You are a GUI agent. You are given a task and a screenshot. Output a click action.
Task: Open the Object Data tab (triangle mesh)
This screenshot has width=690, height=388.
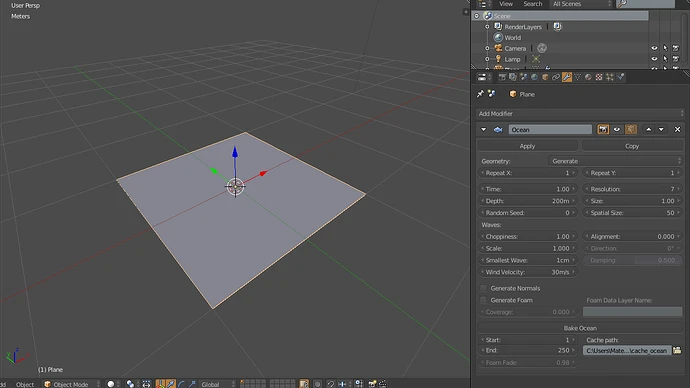tap(577, 77)
